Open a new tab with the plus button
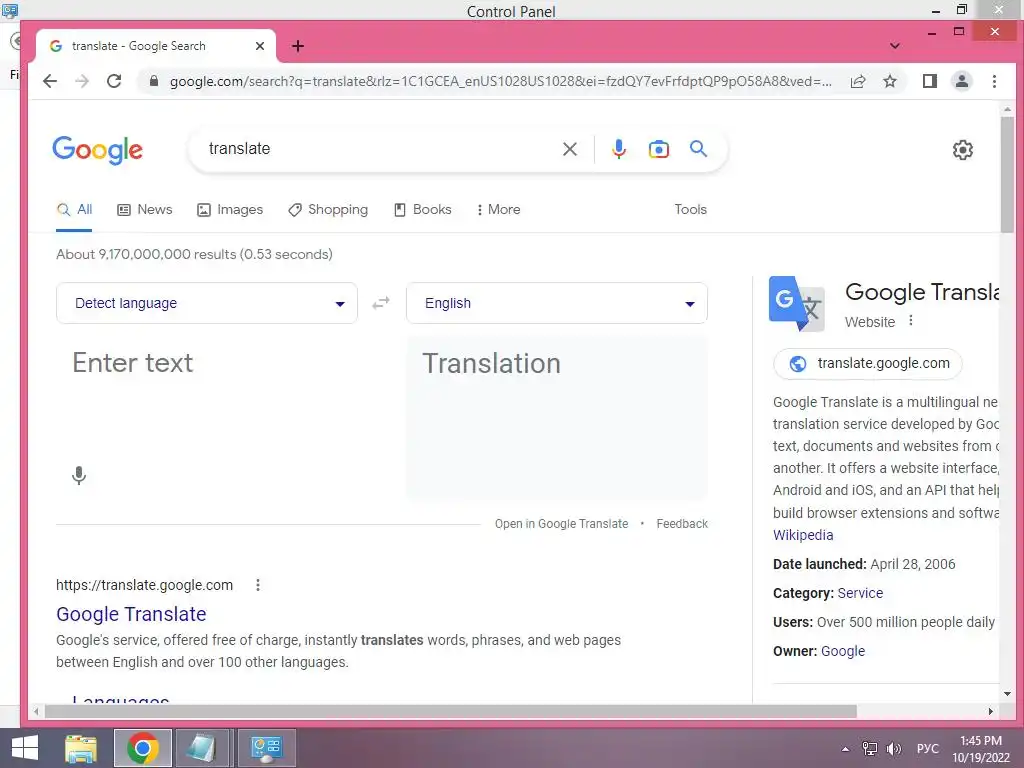This screenshot has height=768, width=1024. click(x=298, y=46)
